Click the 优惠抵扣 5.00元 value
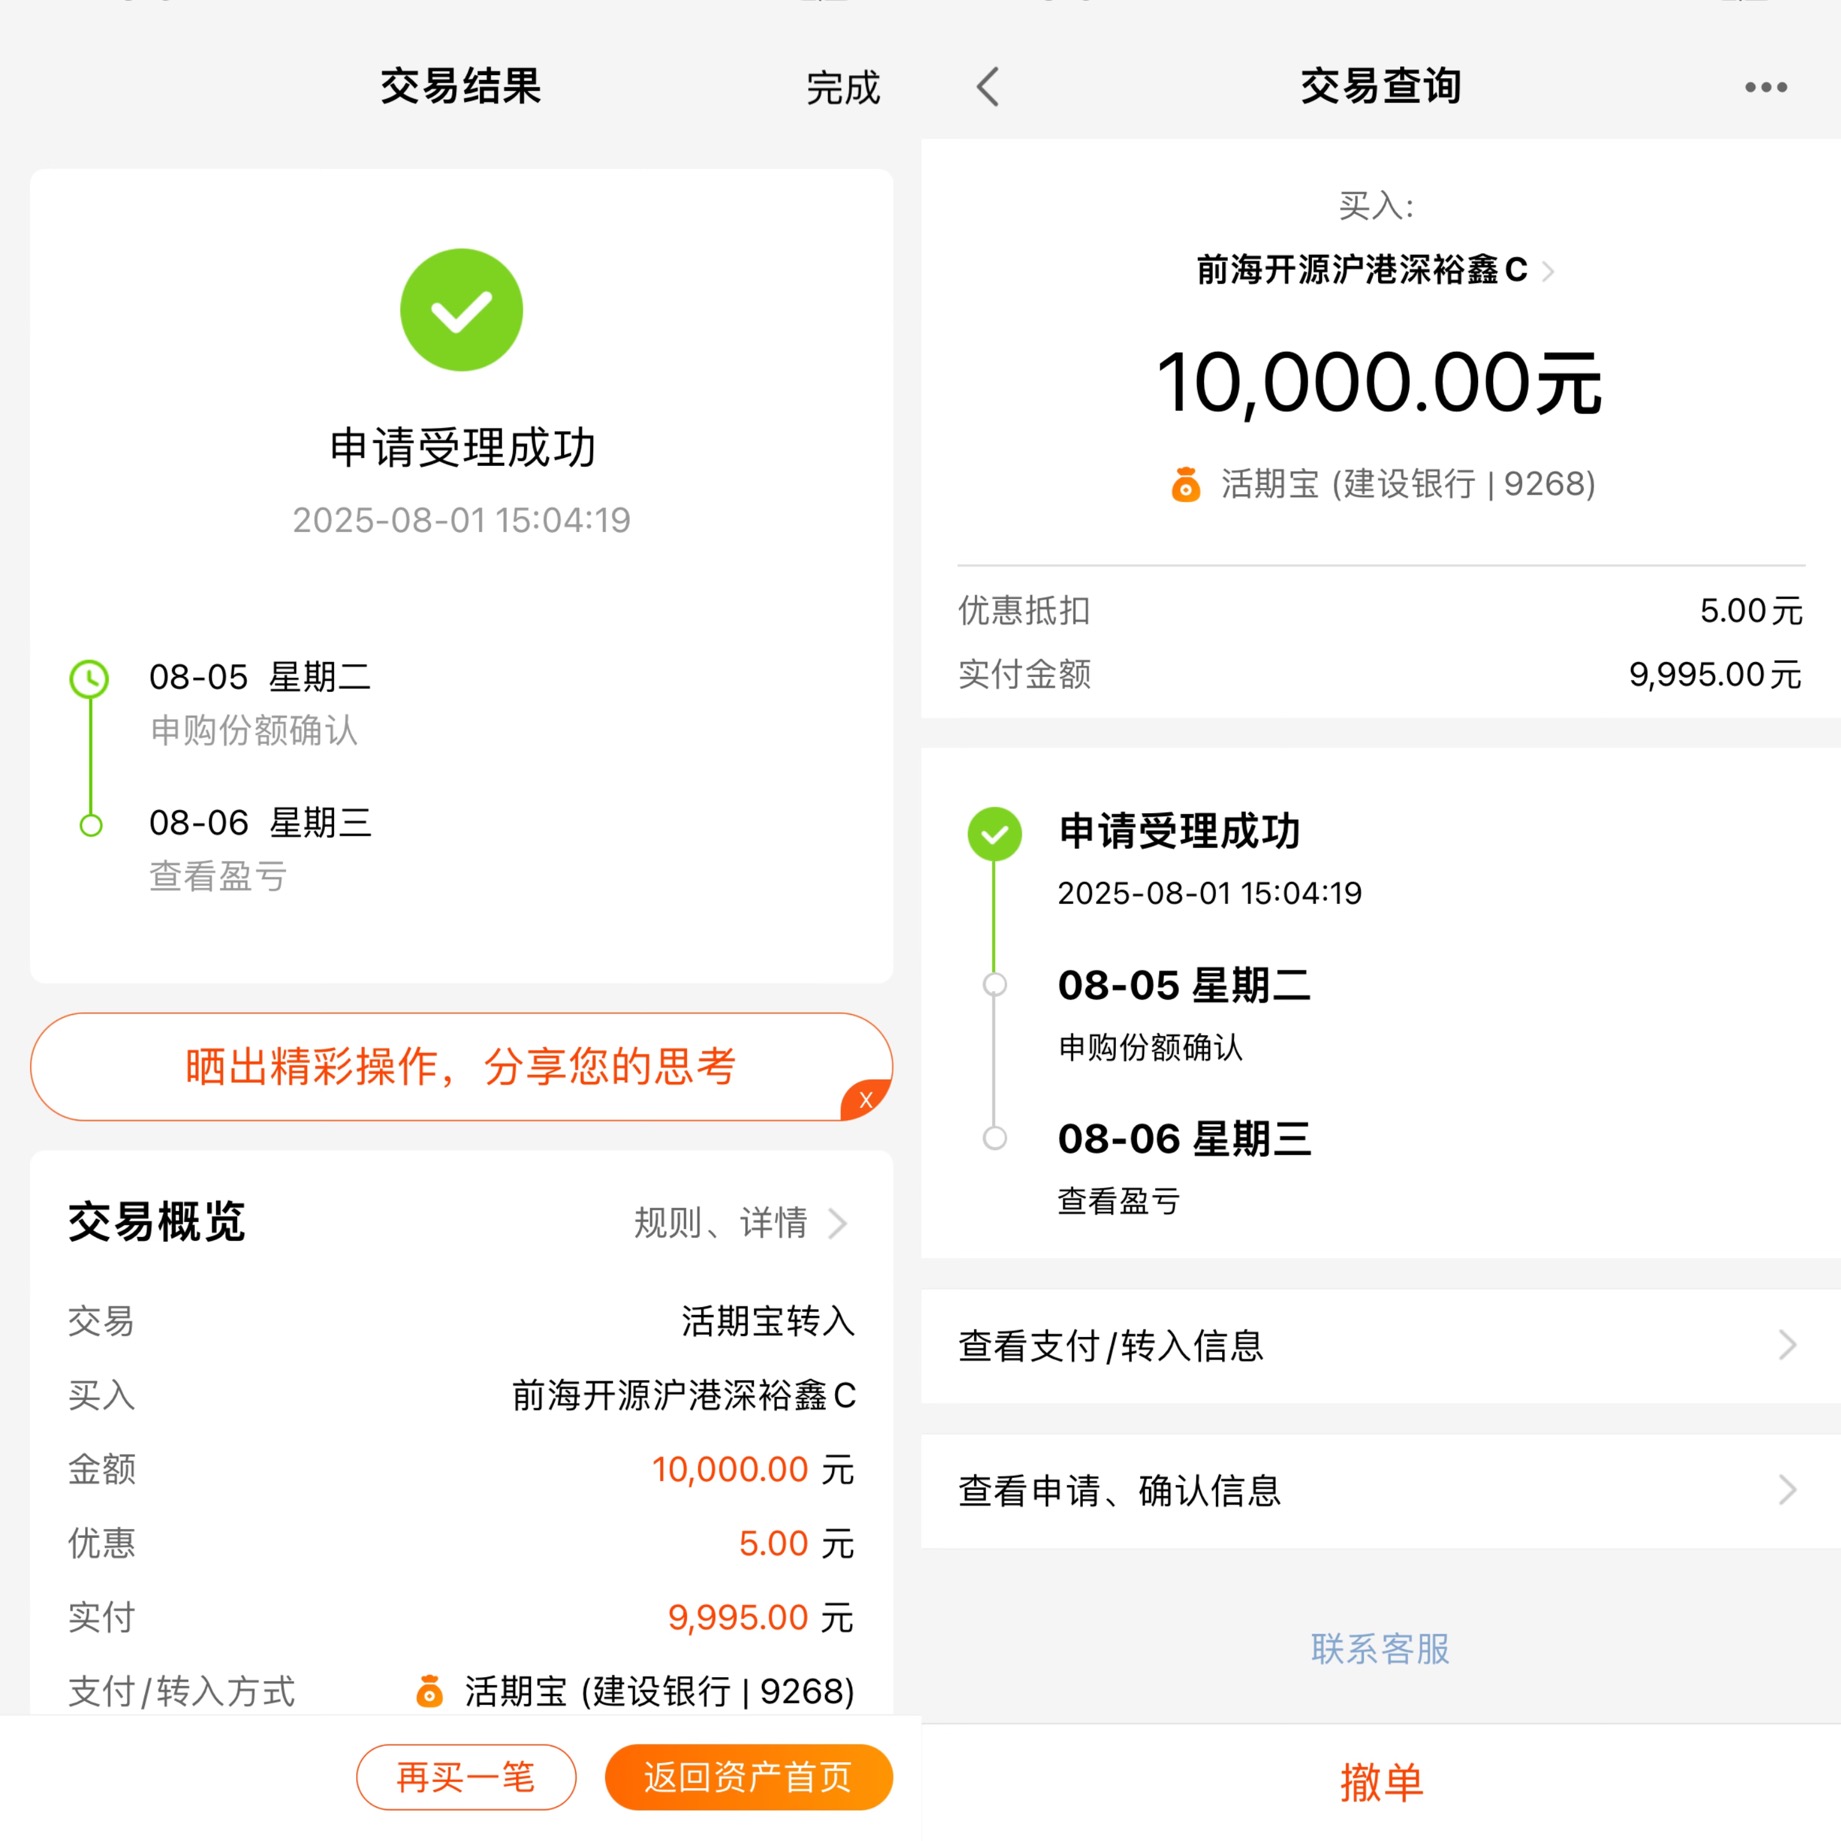Viewport: 1841px width, 1841px height. [x=1751, y=611]
